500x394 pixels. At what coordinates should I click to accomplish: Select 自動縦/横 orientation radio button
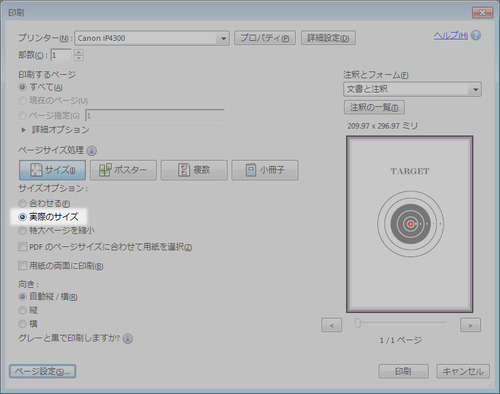tap(22, 297)
